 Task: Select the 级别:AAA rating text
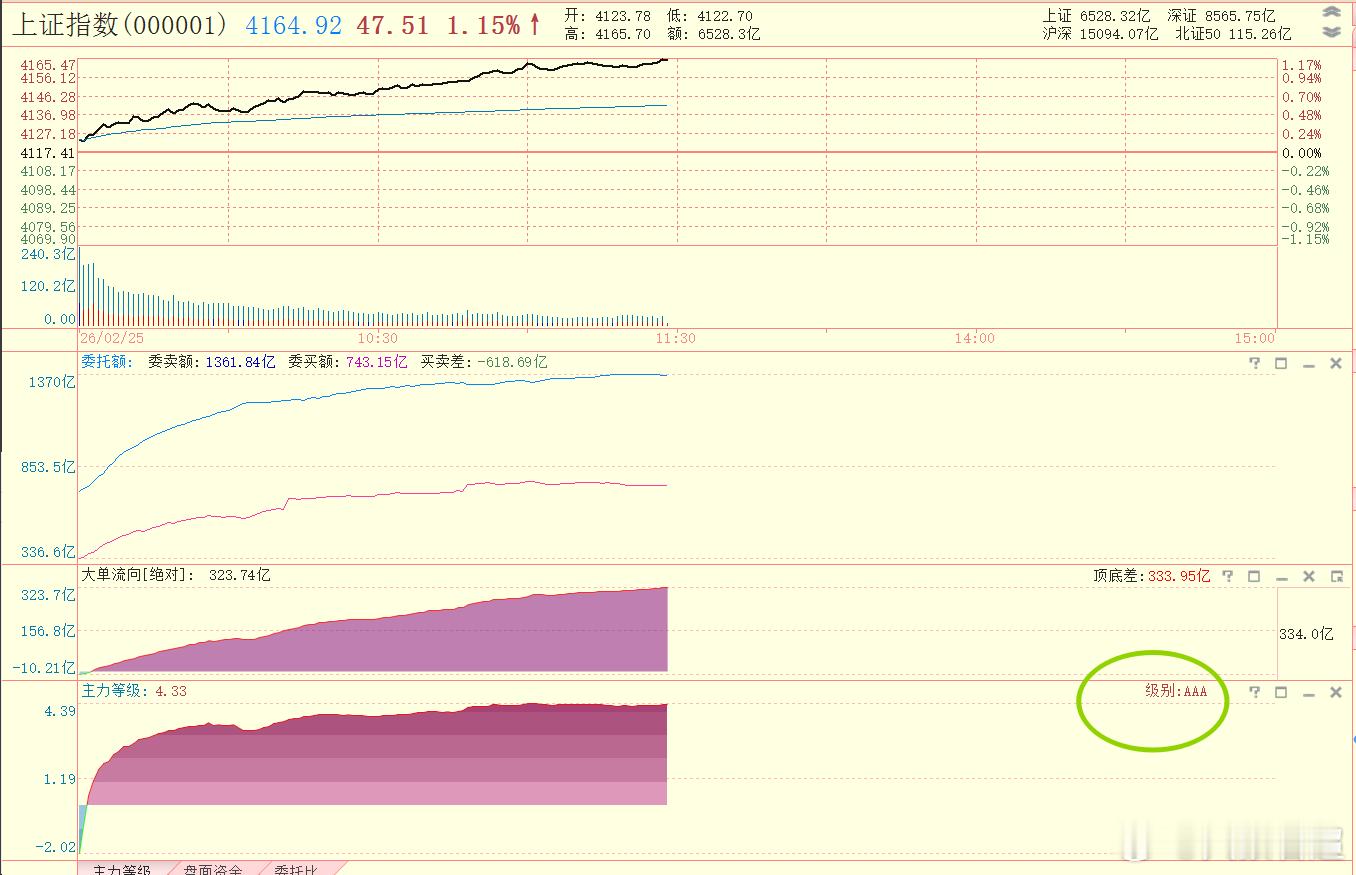click(1176, 691)
